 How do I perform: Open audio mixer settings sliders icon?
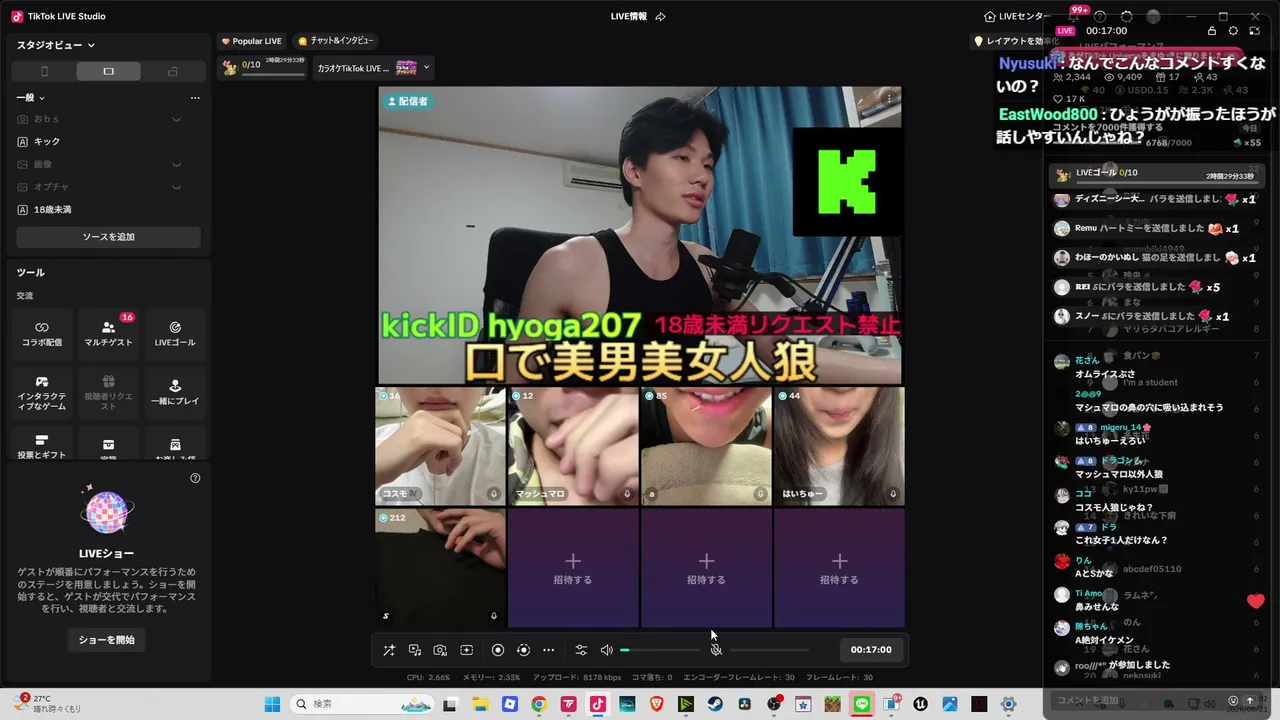pyautogui.click(x=581, y=650)
